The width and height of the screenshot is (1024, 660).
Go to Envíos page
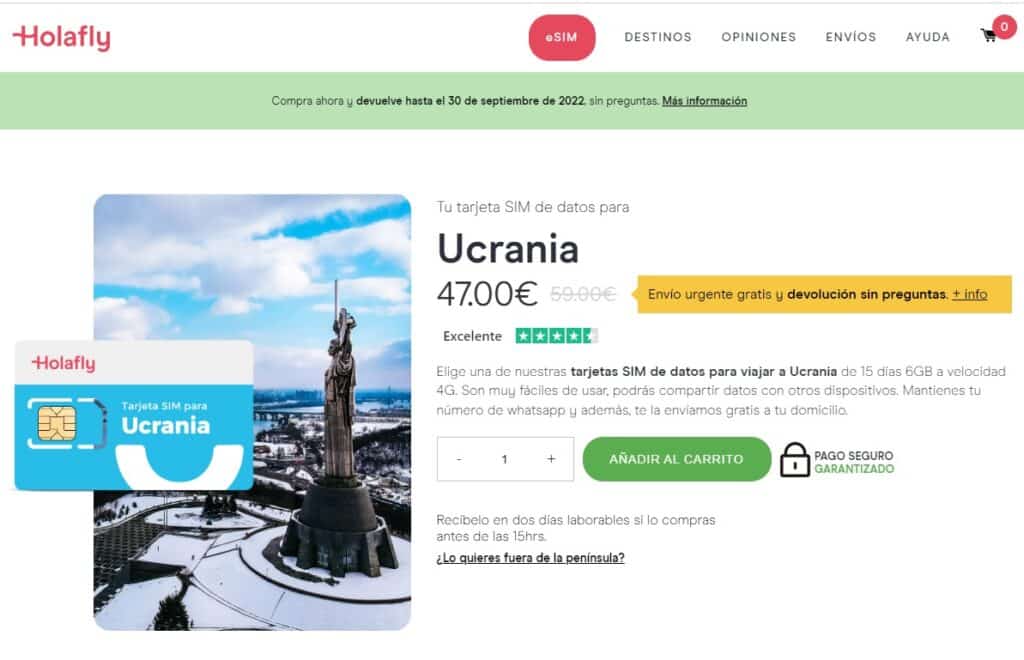[850, 37]
